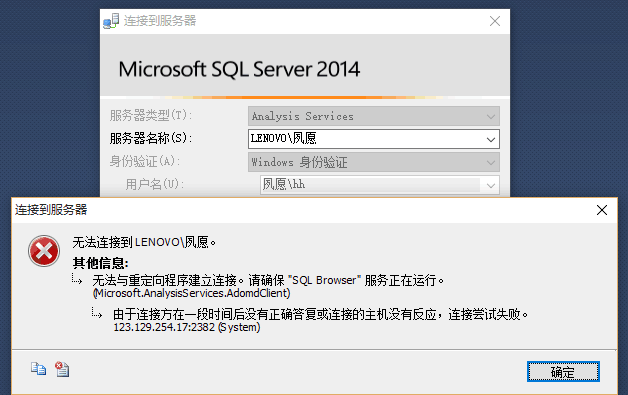628x395 pixels.
Task: Click the Microsoft.AnalysisServices.AdomdClient text
Action: (x=191, y=293)
